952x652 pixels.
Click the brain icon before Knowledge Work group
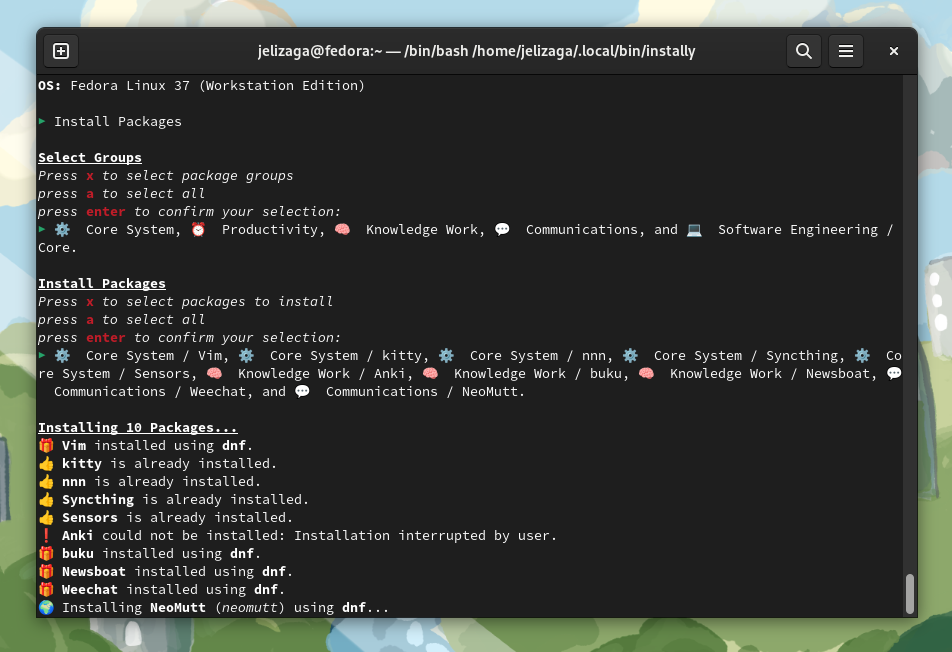click(342, 229)
